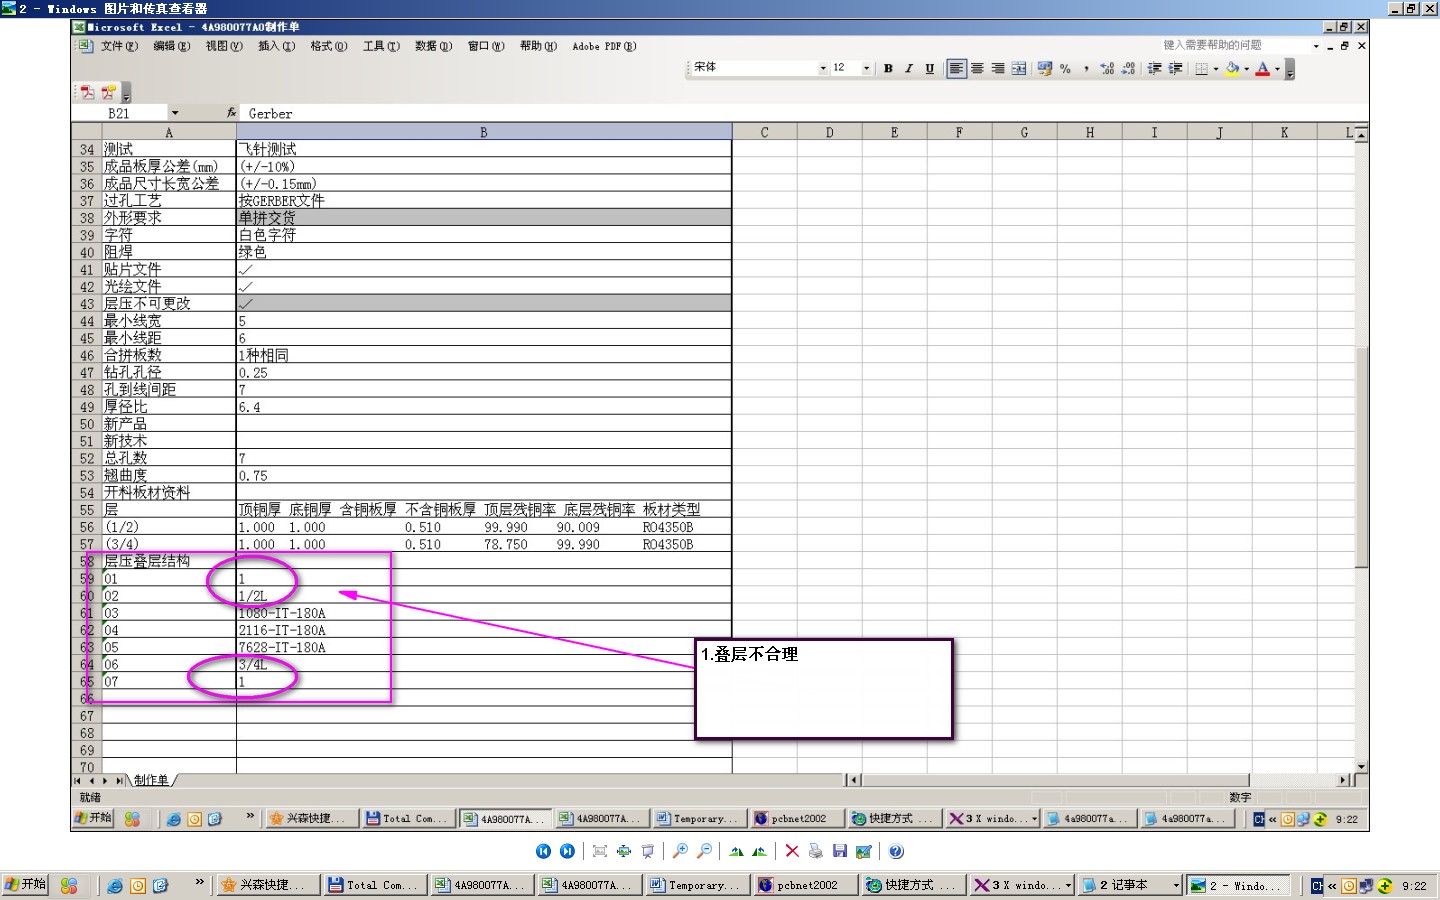
Task: Open the font name dropdown 宋体
Action: click(823, 68)
